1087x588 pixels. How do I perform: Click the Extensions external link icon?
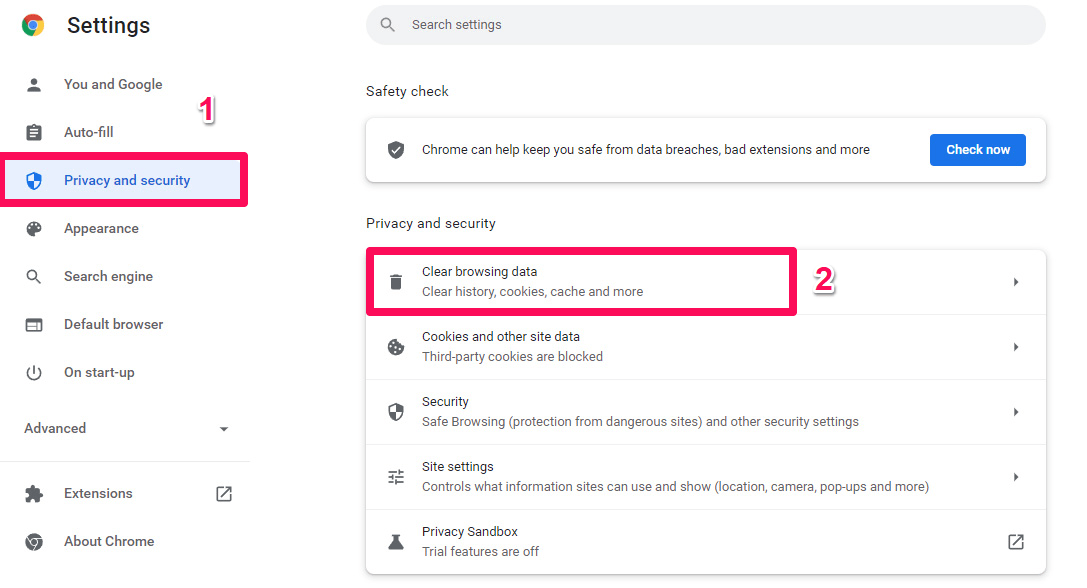[x=224, y=493]
